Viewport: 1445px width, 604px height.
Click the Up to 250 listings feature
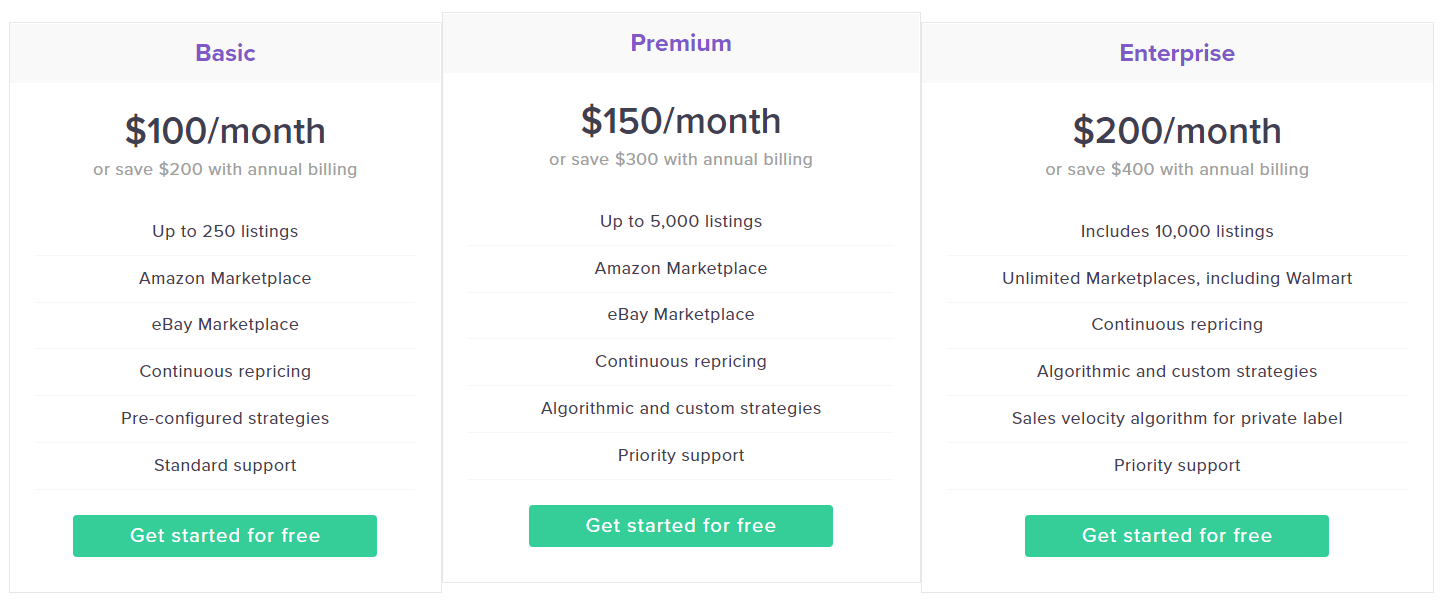coord(225,231)
